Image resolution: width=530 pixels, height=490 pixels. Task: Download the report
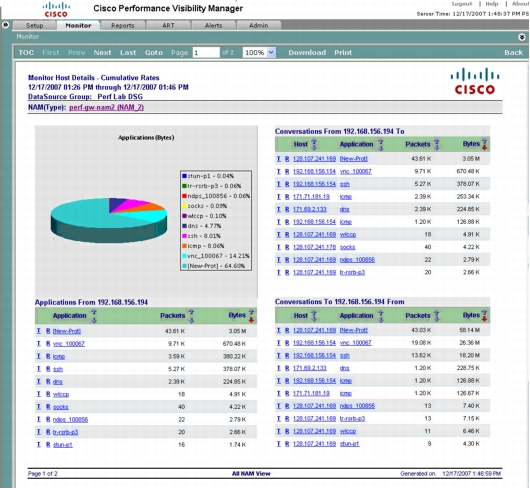(307, 52)
